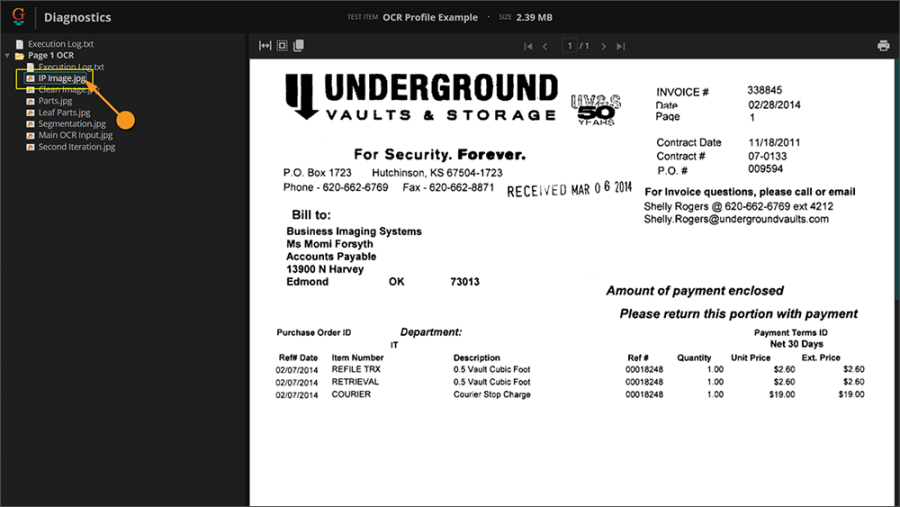
Task: Click the 'Courier Stop Charge' description
Action: pyautogui.click(x=492, y=394)
